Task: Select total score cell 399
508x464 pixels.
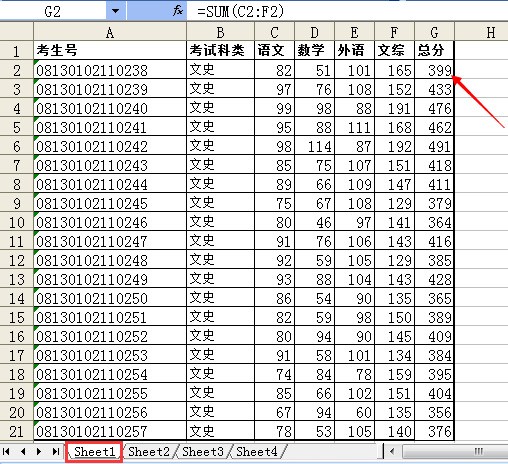Action: pos(434,70)
